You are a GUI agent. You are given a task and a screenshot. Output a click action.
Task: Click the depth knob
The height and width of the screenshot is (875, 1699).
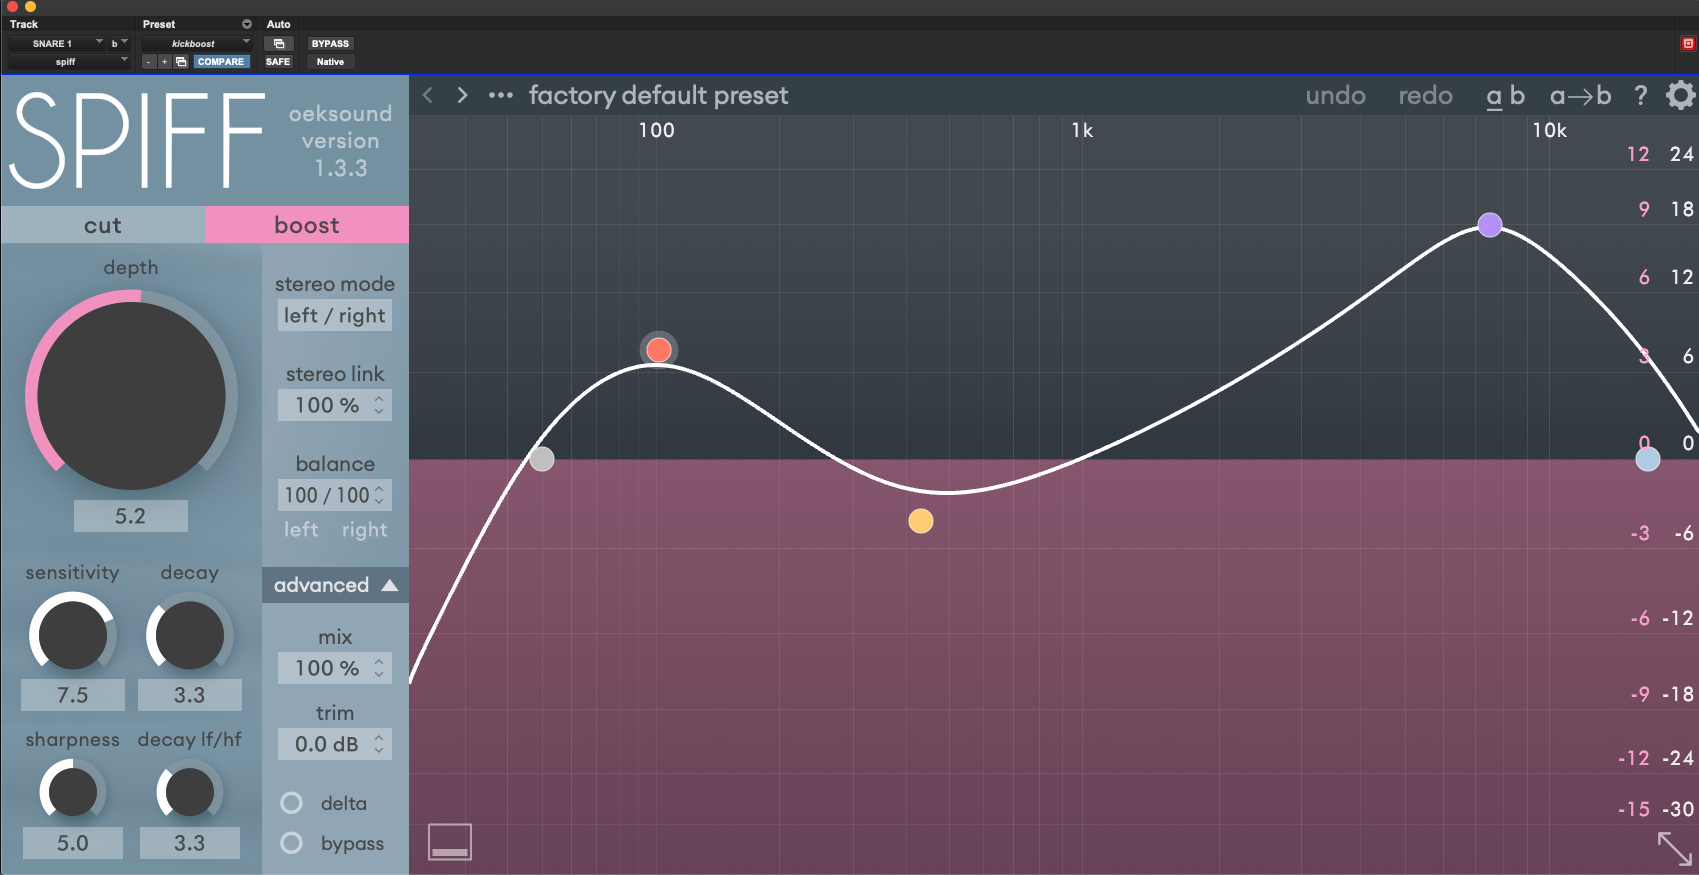pyautogui.click(x=131, y=396)
